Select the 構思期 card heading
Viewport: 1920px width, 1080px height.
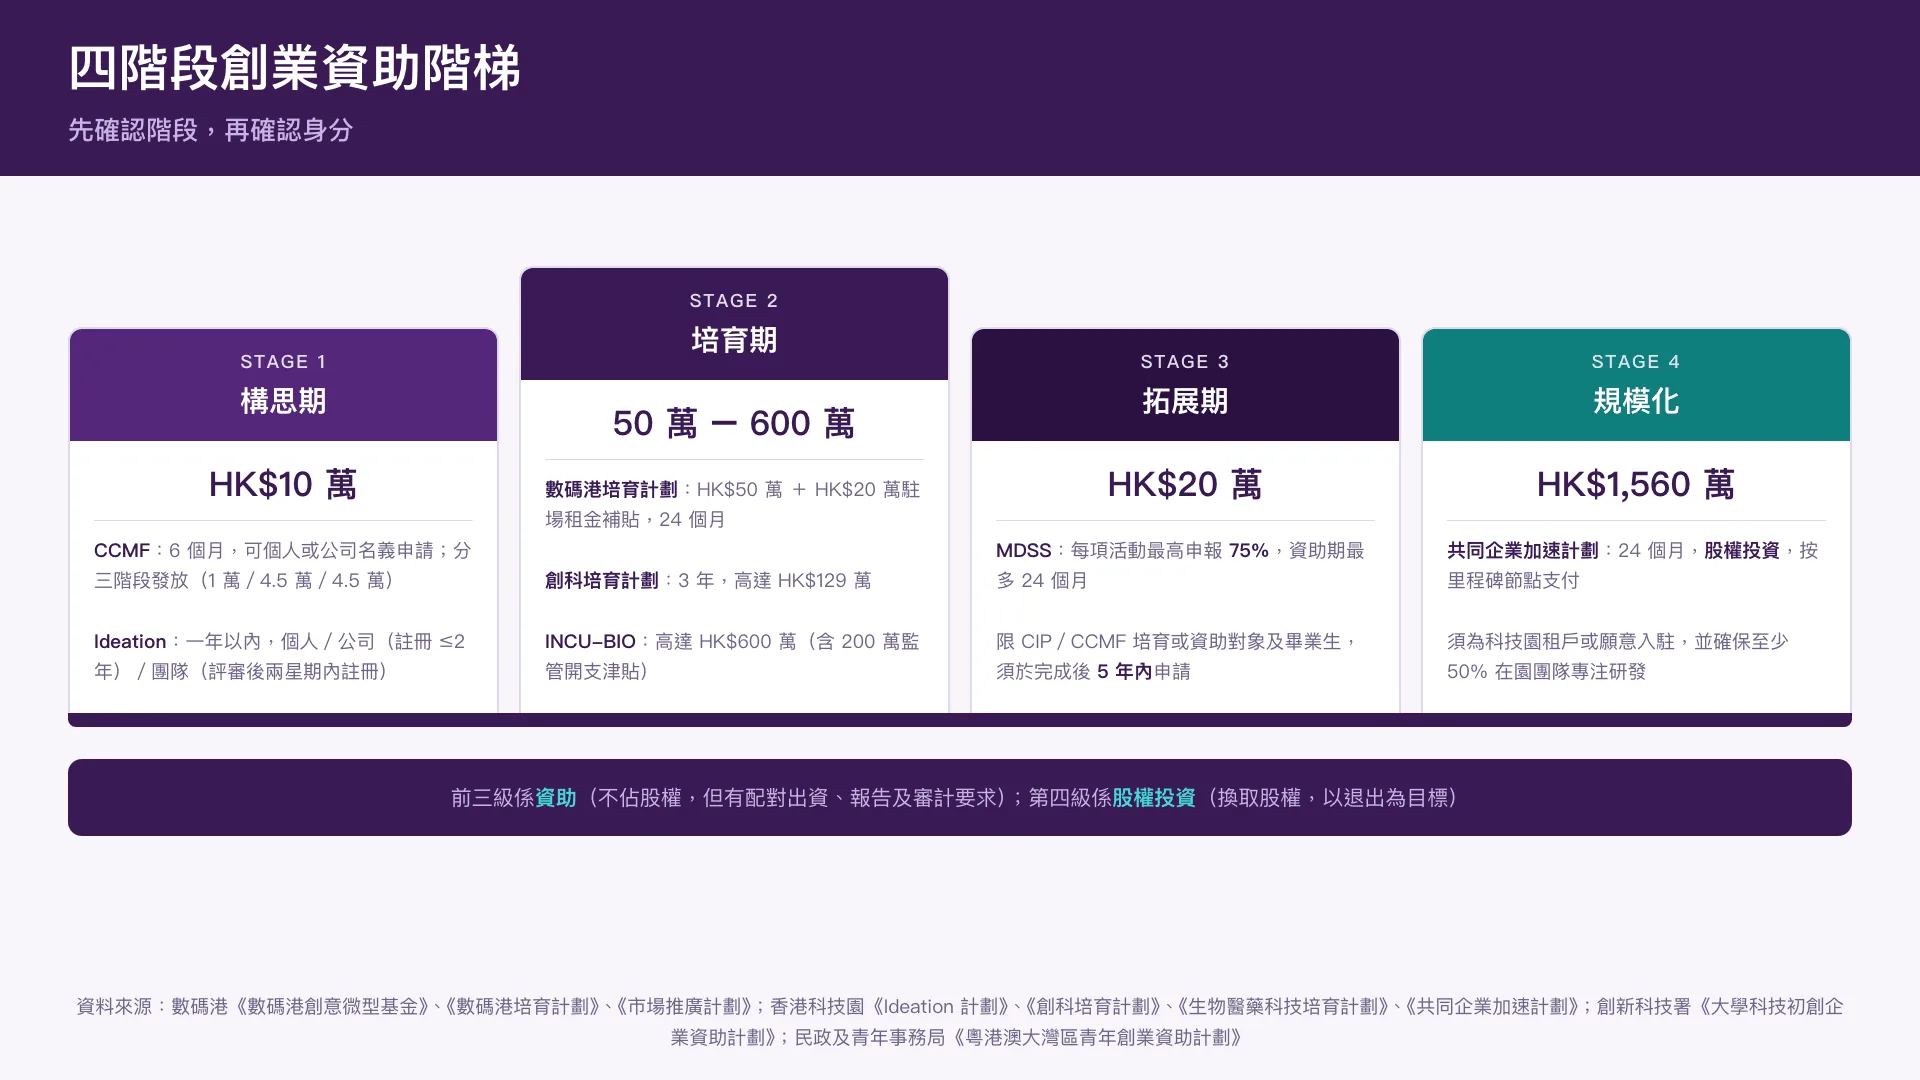point(283,401)
